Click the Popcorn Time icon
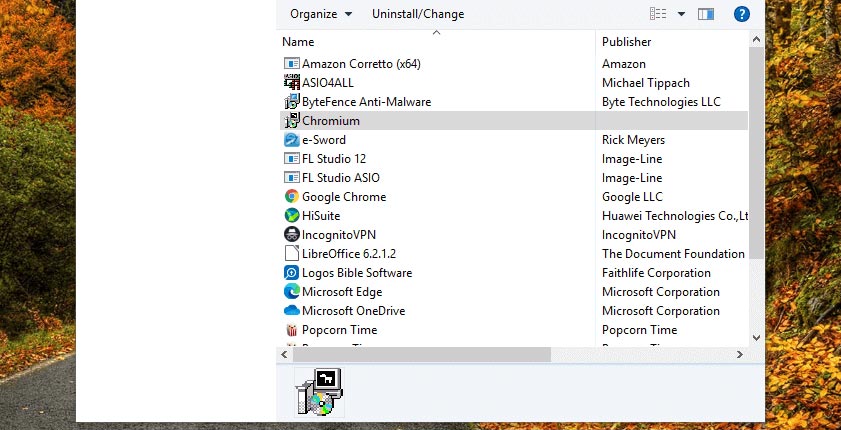 291,330
